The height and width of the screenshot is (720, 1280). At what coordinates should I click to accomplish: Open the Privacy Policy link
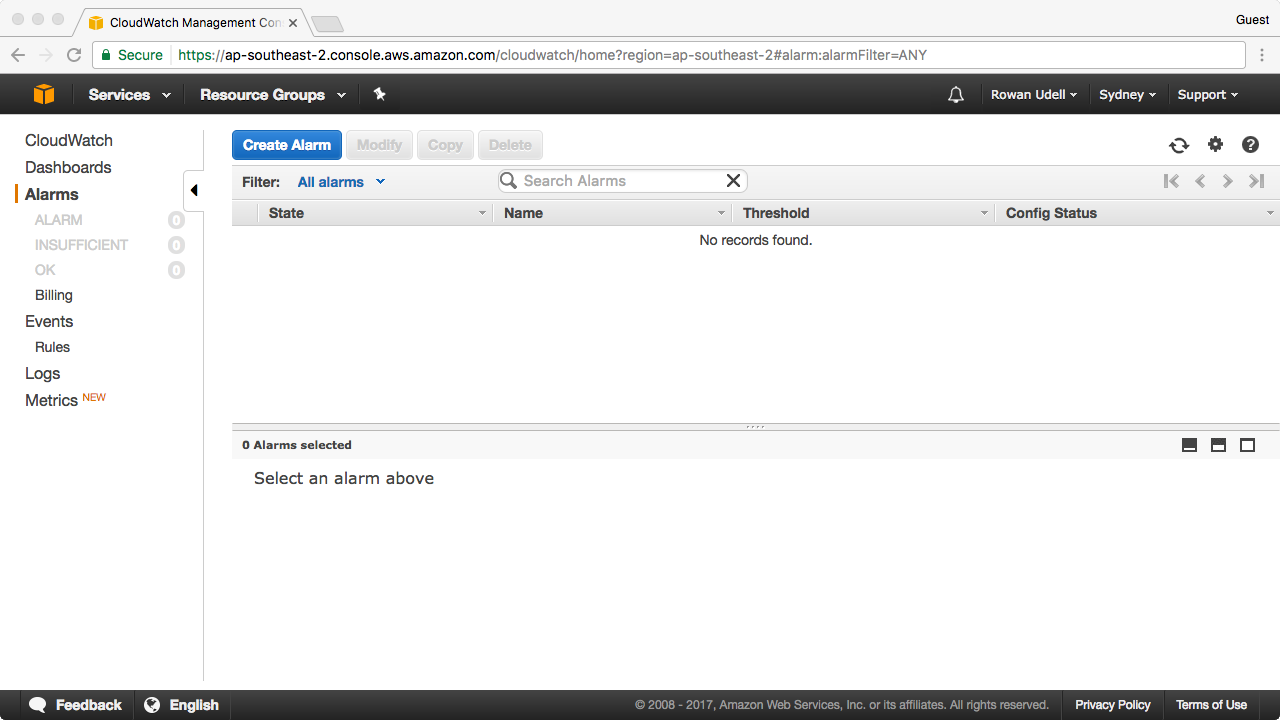pyautogui.click(x=1113, y=705)
